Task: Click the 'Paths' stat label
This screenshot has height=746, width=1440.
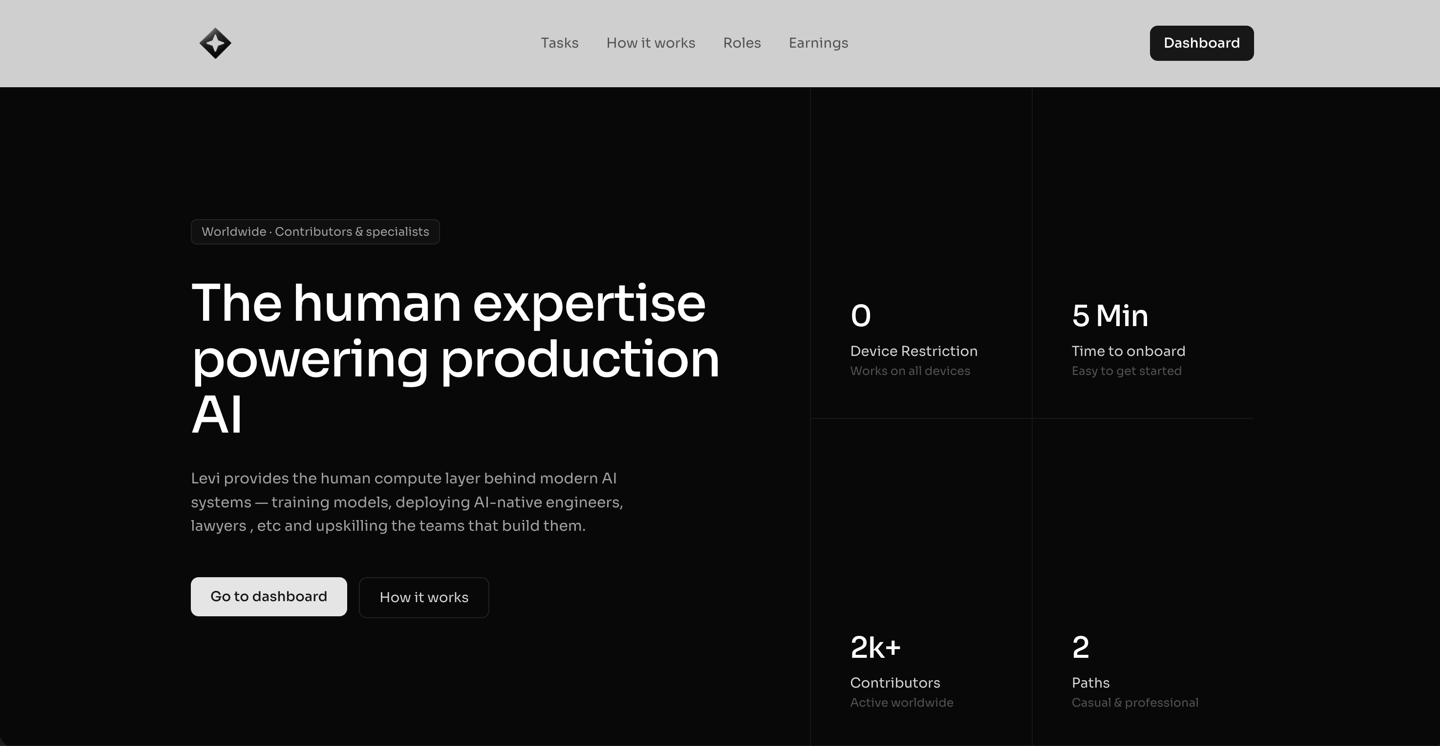Action: 1090,683
